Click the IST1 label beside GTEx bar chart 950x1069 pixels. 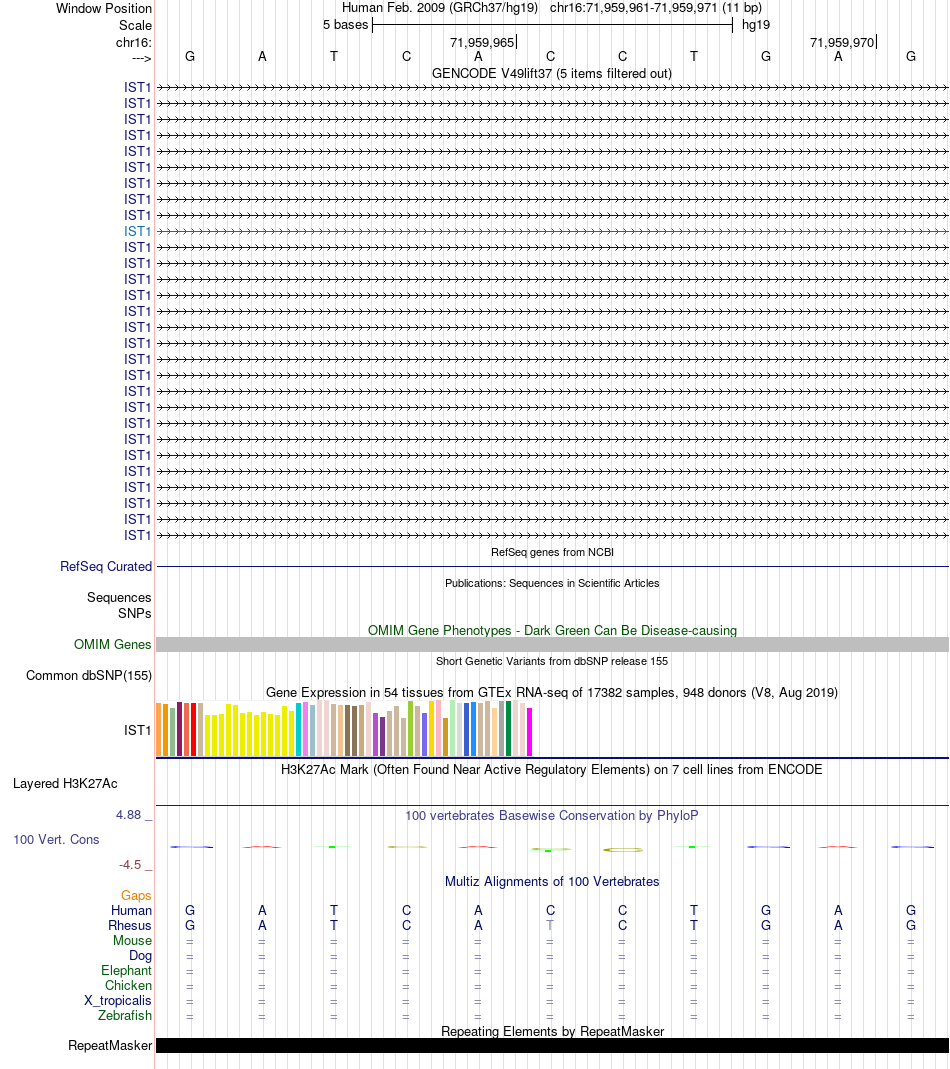(x=137, y=730)
